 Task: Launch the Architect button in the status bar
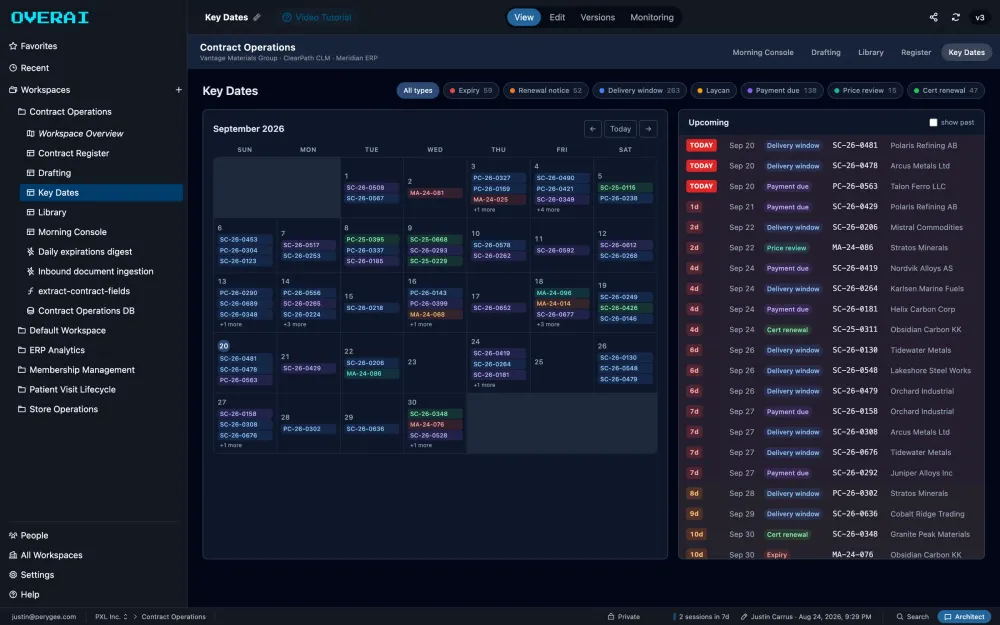pyautogui.click(x=964, y=617)
